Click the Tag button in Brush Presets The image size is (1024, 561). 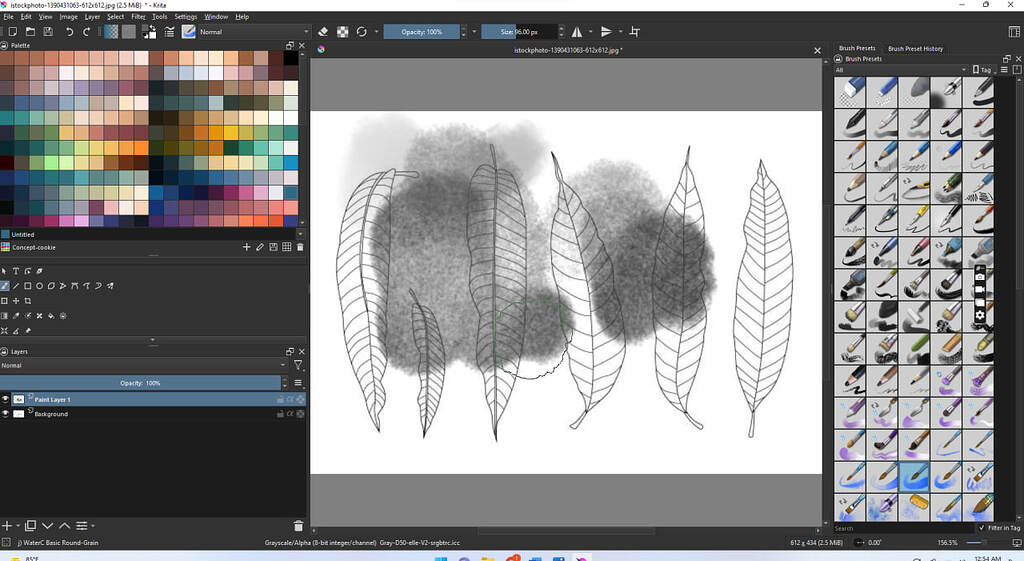(x=982, y=70)
